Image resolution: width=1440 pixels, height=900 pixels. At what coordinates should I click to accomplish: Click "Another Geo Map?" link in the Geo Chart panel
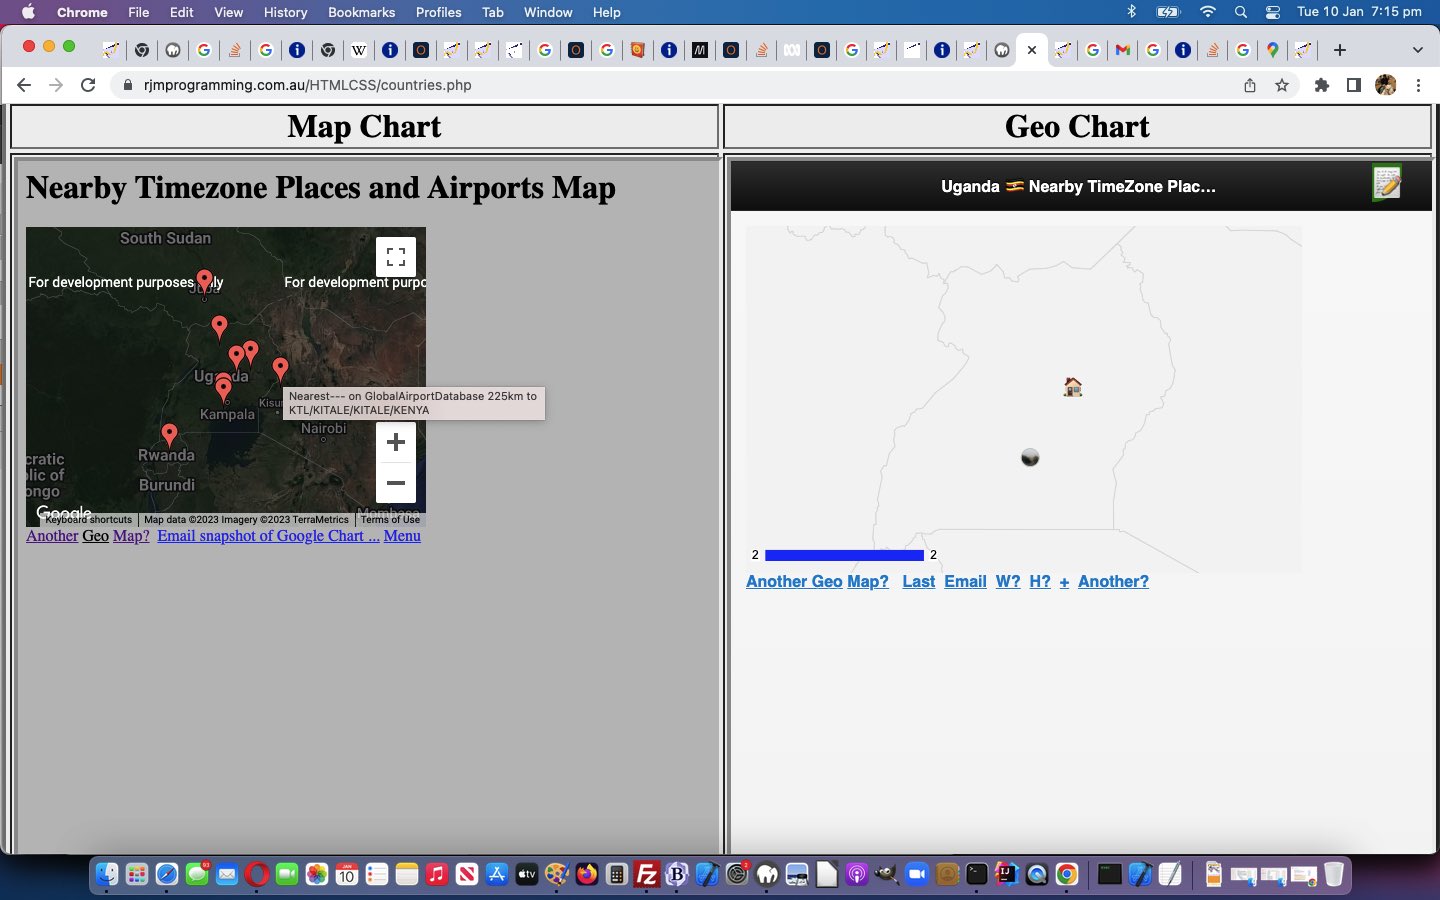(817, 582)
